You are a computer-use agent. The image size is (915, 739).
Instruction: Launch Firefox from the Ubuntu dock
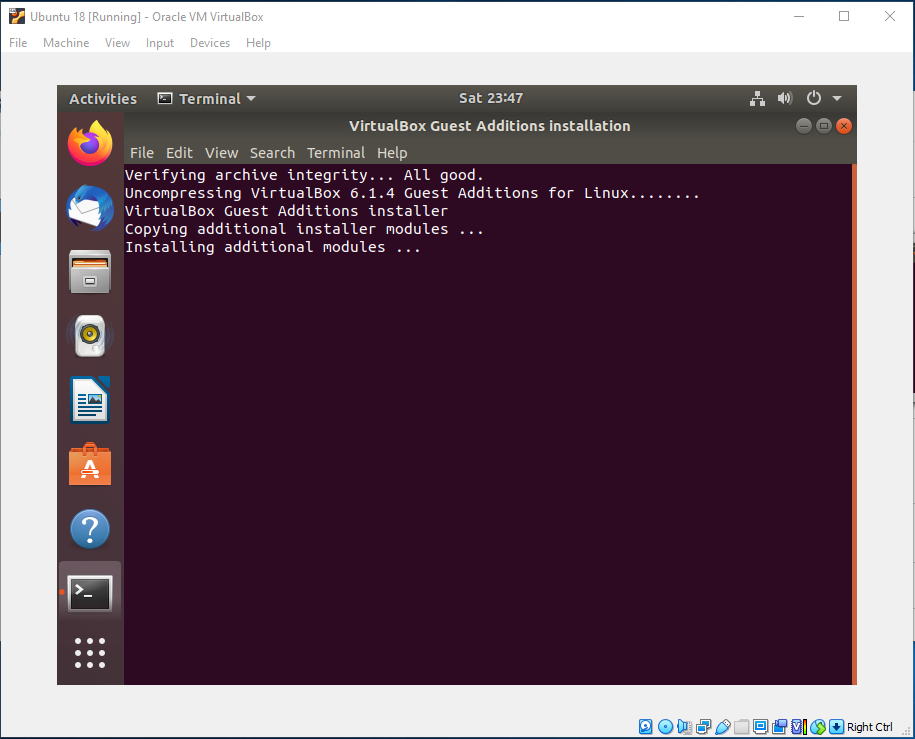(90, 144)
